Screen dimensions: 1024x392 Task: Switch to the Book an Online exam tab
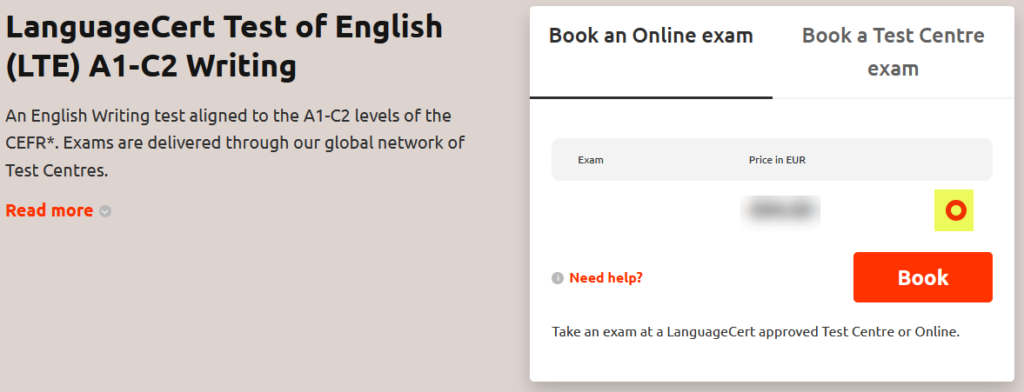pyautogui.click(x=651, y=35)
